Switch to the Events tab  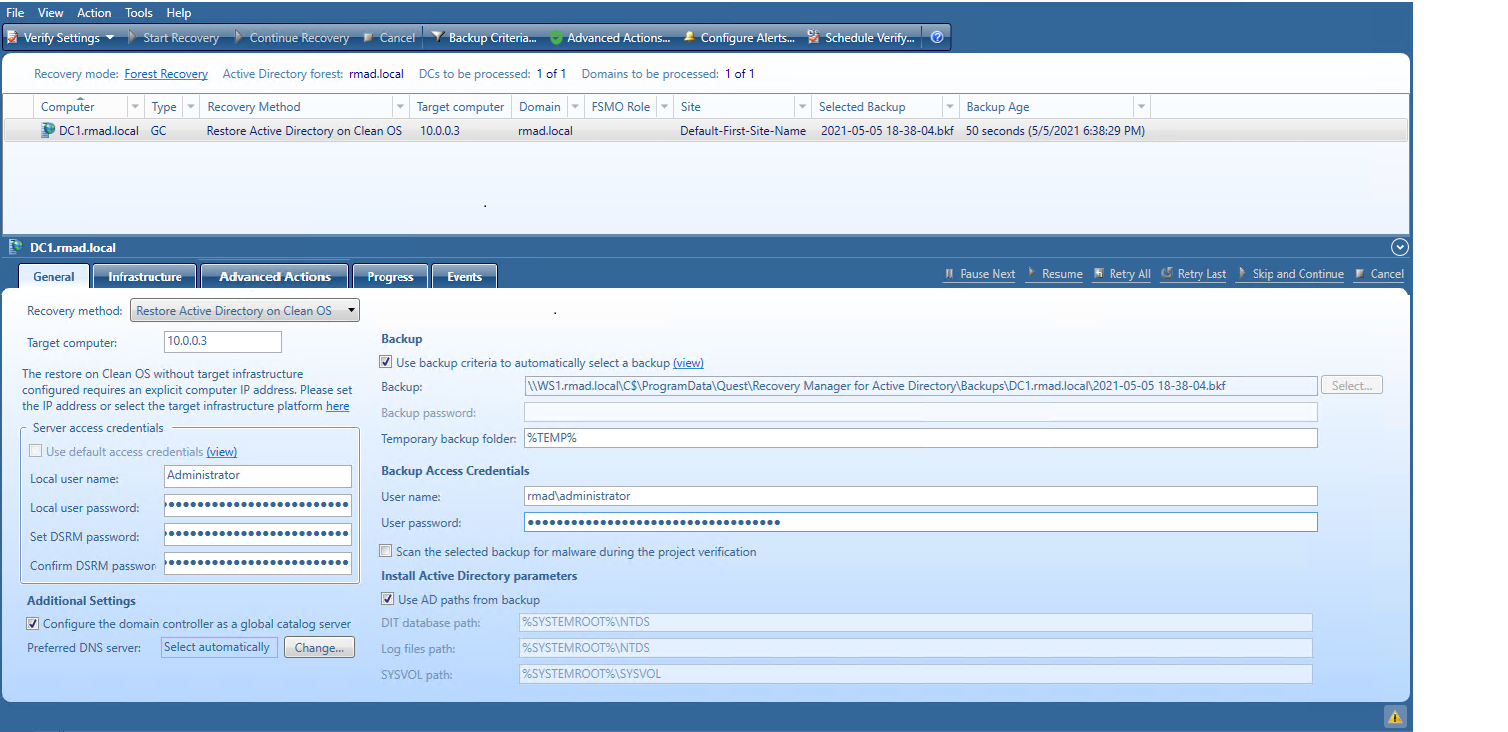pos(464,276)
